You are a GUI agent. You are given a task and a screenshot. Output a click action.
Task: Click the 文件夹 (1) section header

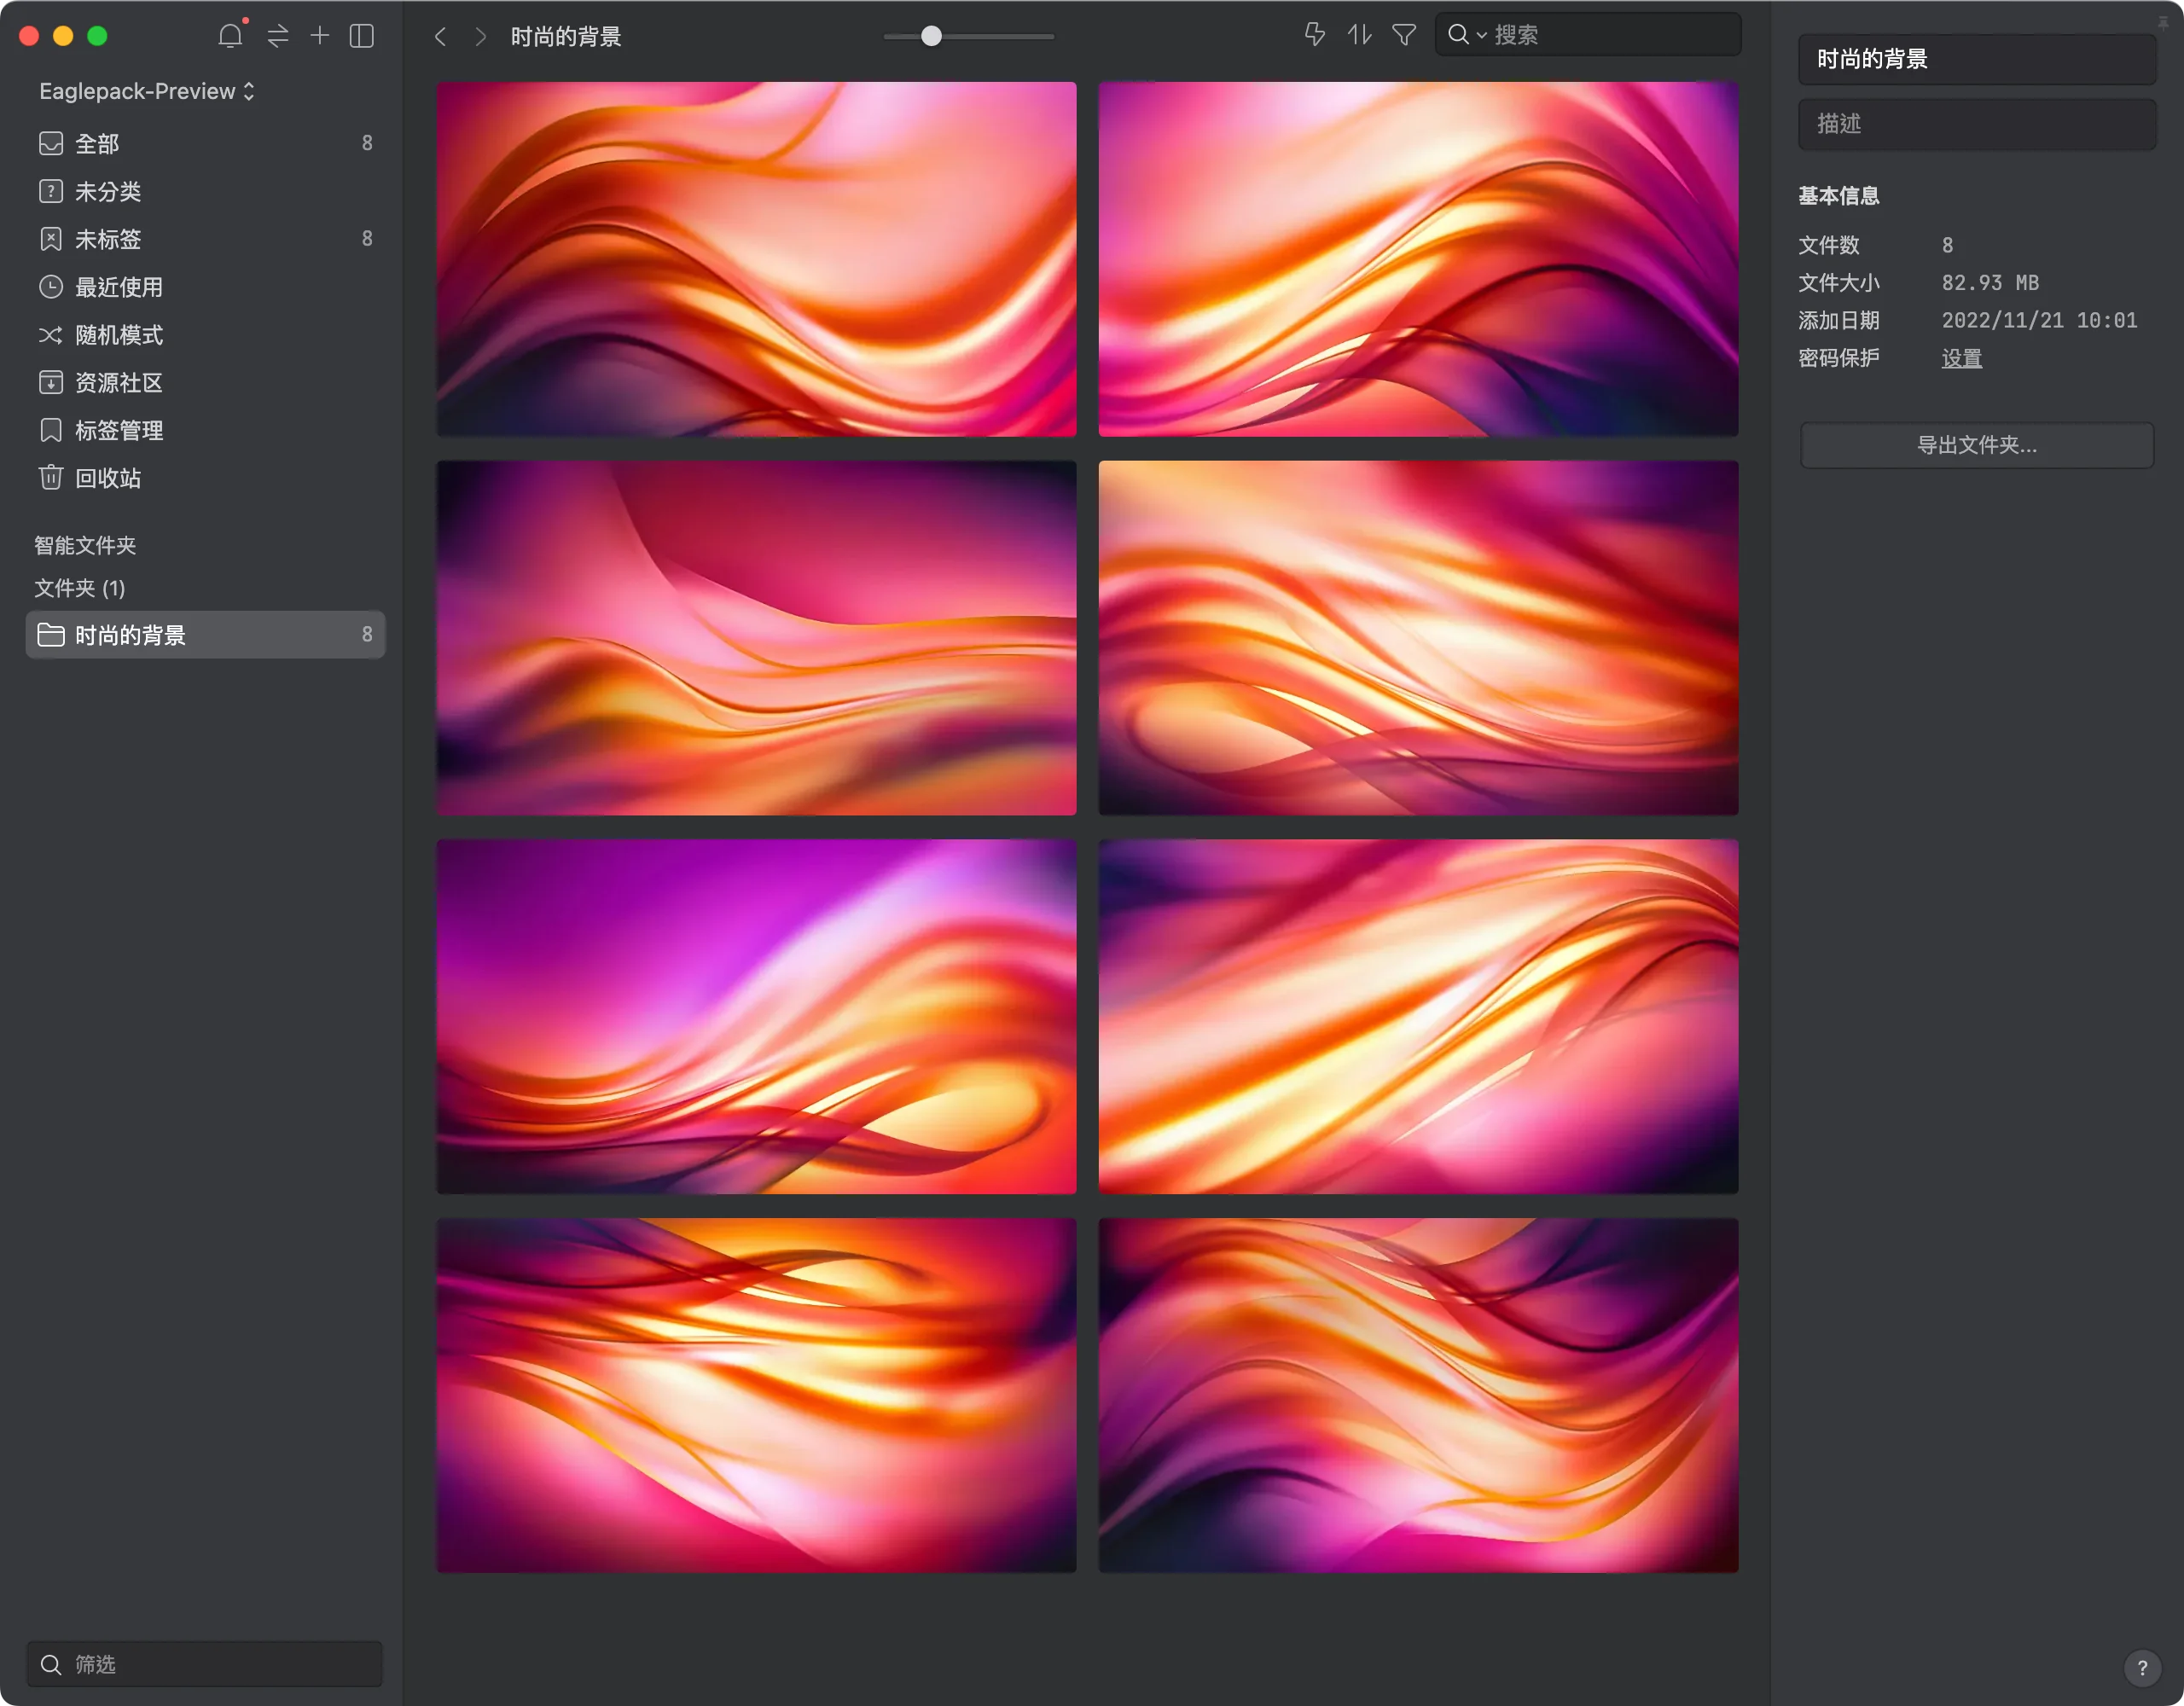80,588
